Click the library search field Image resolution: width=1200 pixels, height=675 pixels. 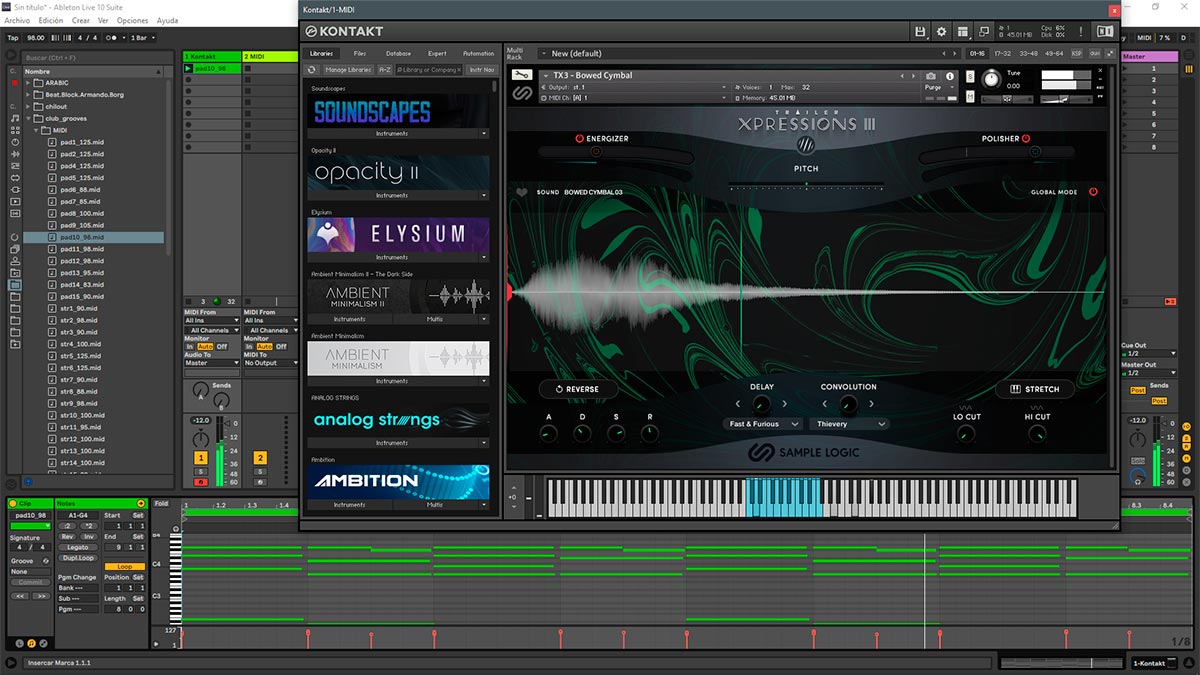point(428,70)
